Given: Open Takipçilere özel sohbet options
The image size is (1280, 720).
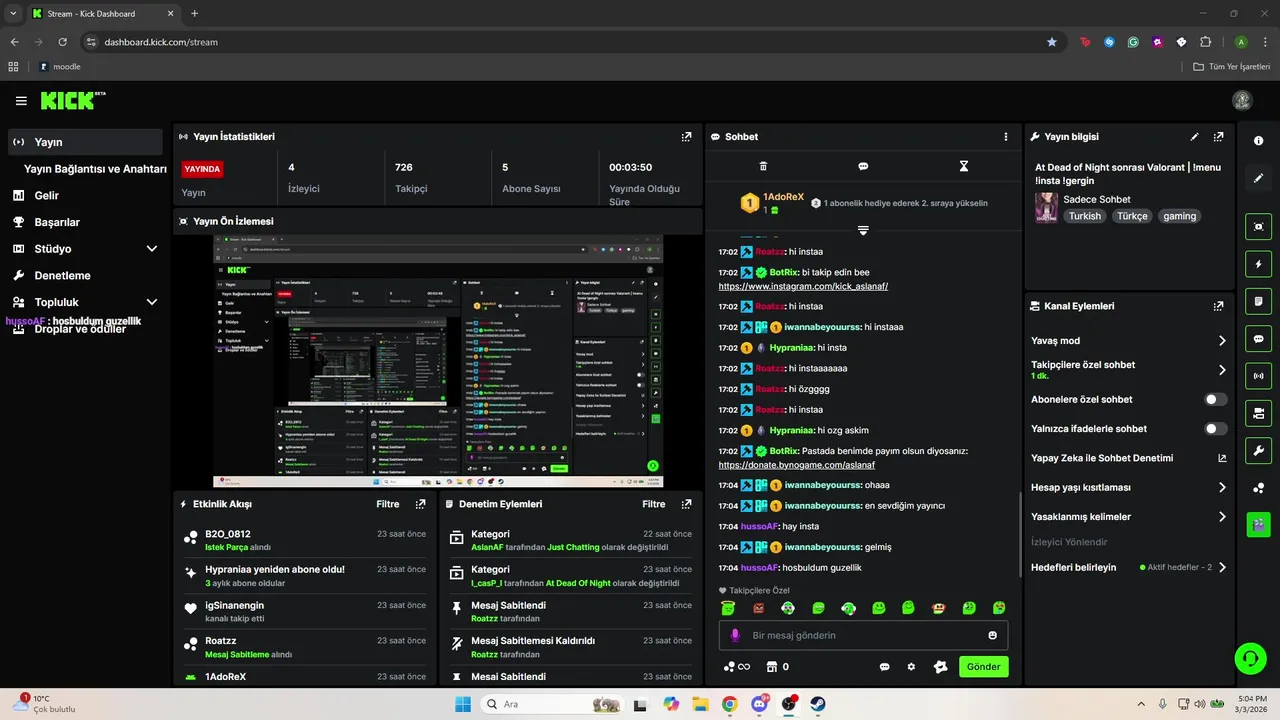Looking at the screenshot, I should 1128,370.
